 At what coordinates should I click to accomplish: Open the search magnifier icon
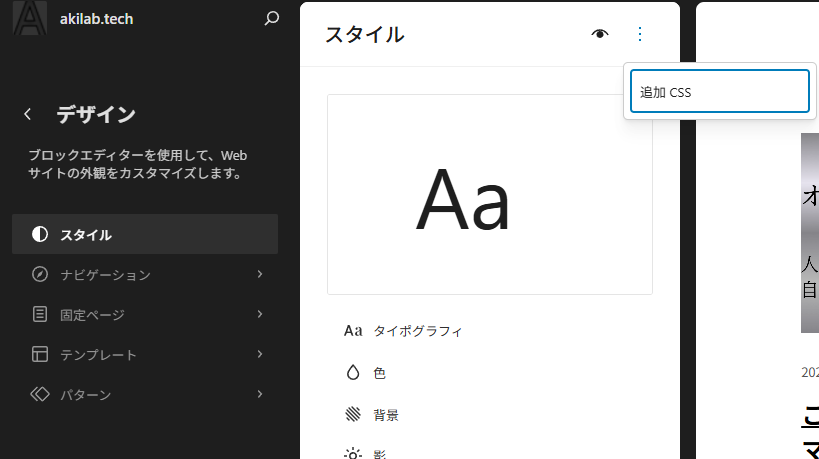[271, 18]
